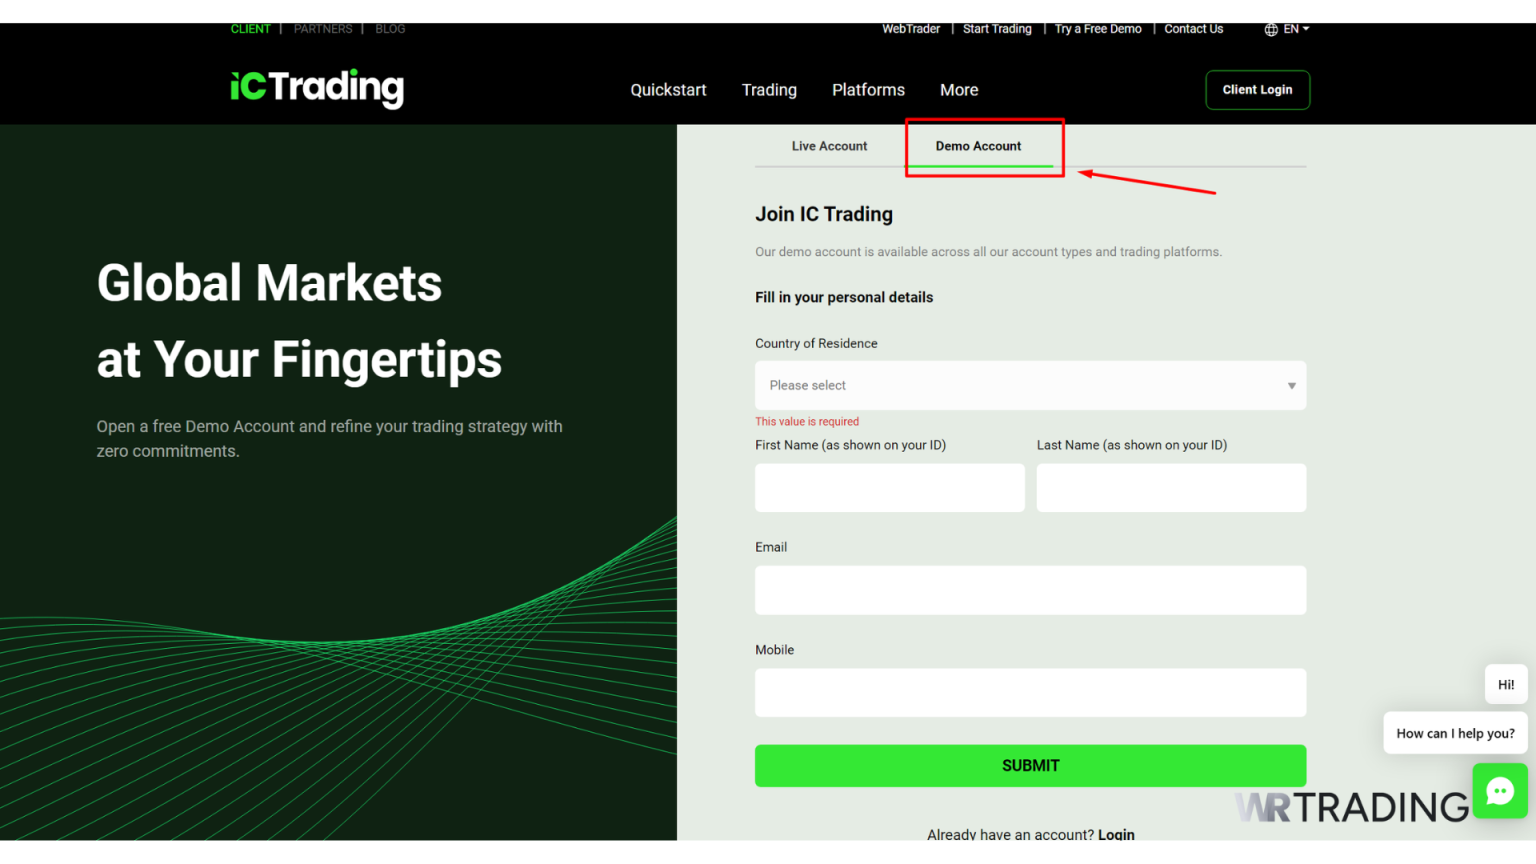Expand the More navigation menu

click(958, 90)
